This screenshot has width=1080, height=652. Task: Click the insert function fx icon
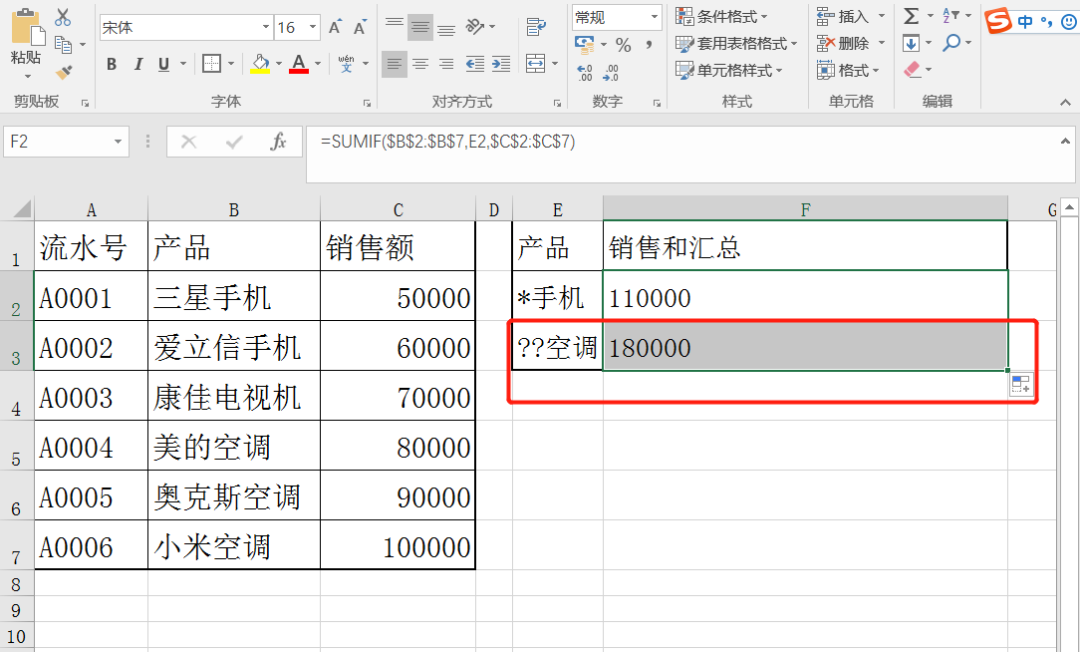(x=279, y=142)
